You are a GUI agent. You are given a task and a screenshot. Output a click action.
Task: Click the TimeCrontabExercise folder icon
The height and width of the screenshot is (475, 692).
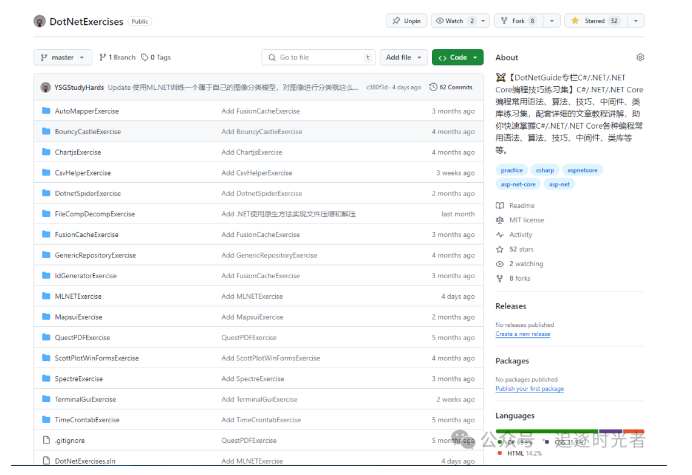pyautogui.click(x=46, y=419)
